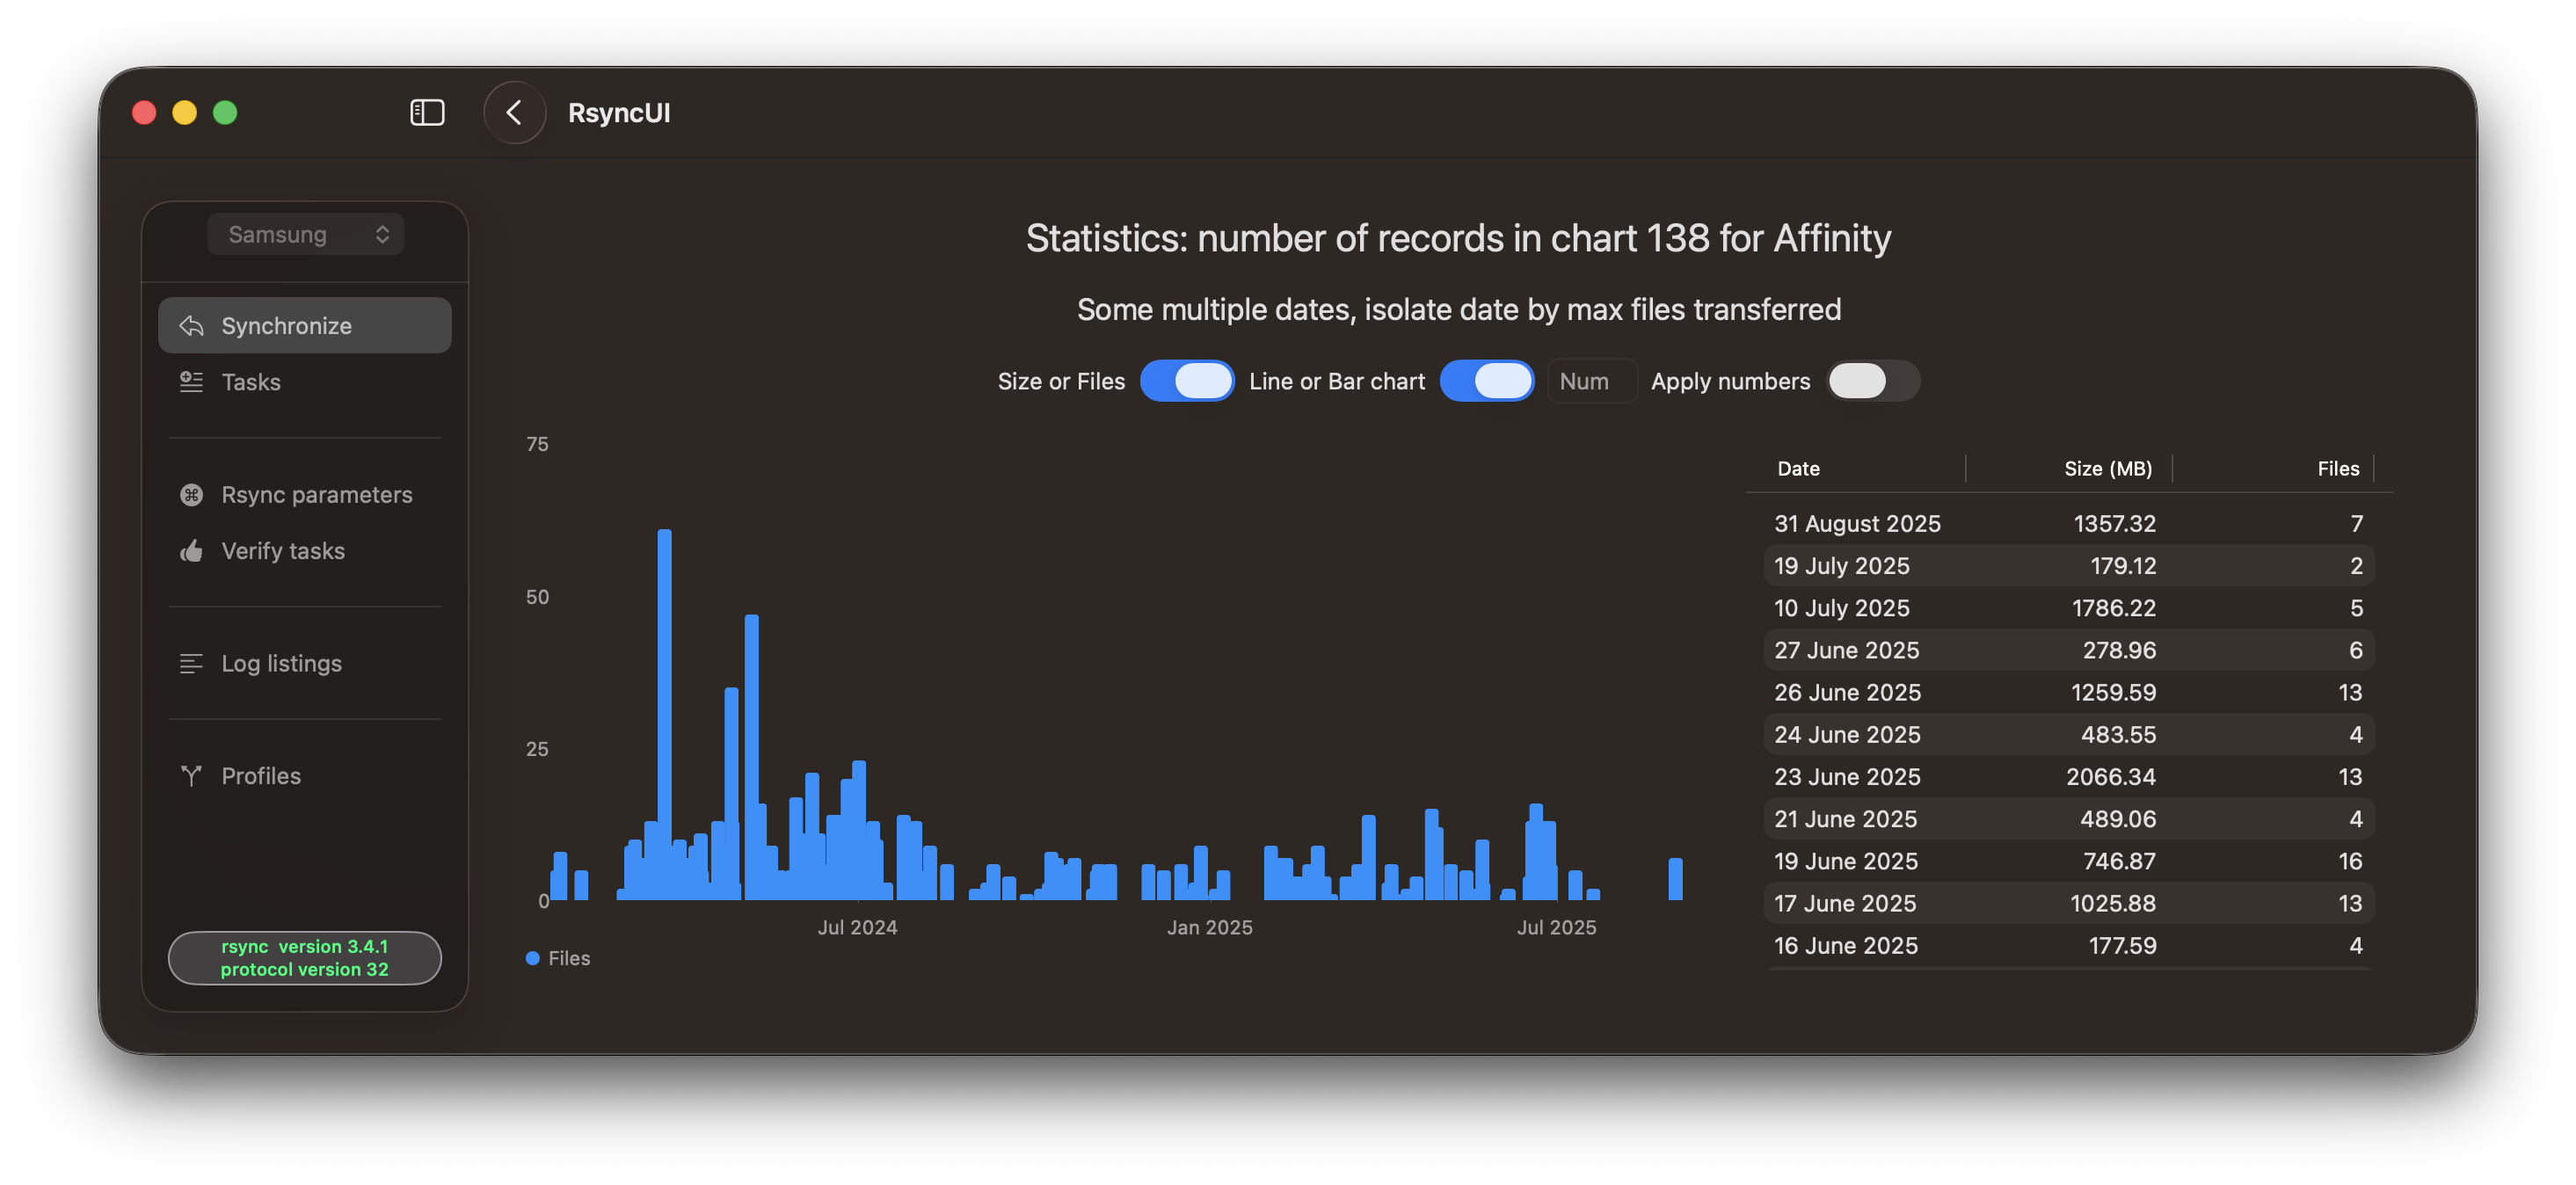2576x1185 pixels.
Task: Click the rightmost isolated chart bar
Action: tap(1675, 879)
